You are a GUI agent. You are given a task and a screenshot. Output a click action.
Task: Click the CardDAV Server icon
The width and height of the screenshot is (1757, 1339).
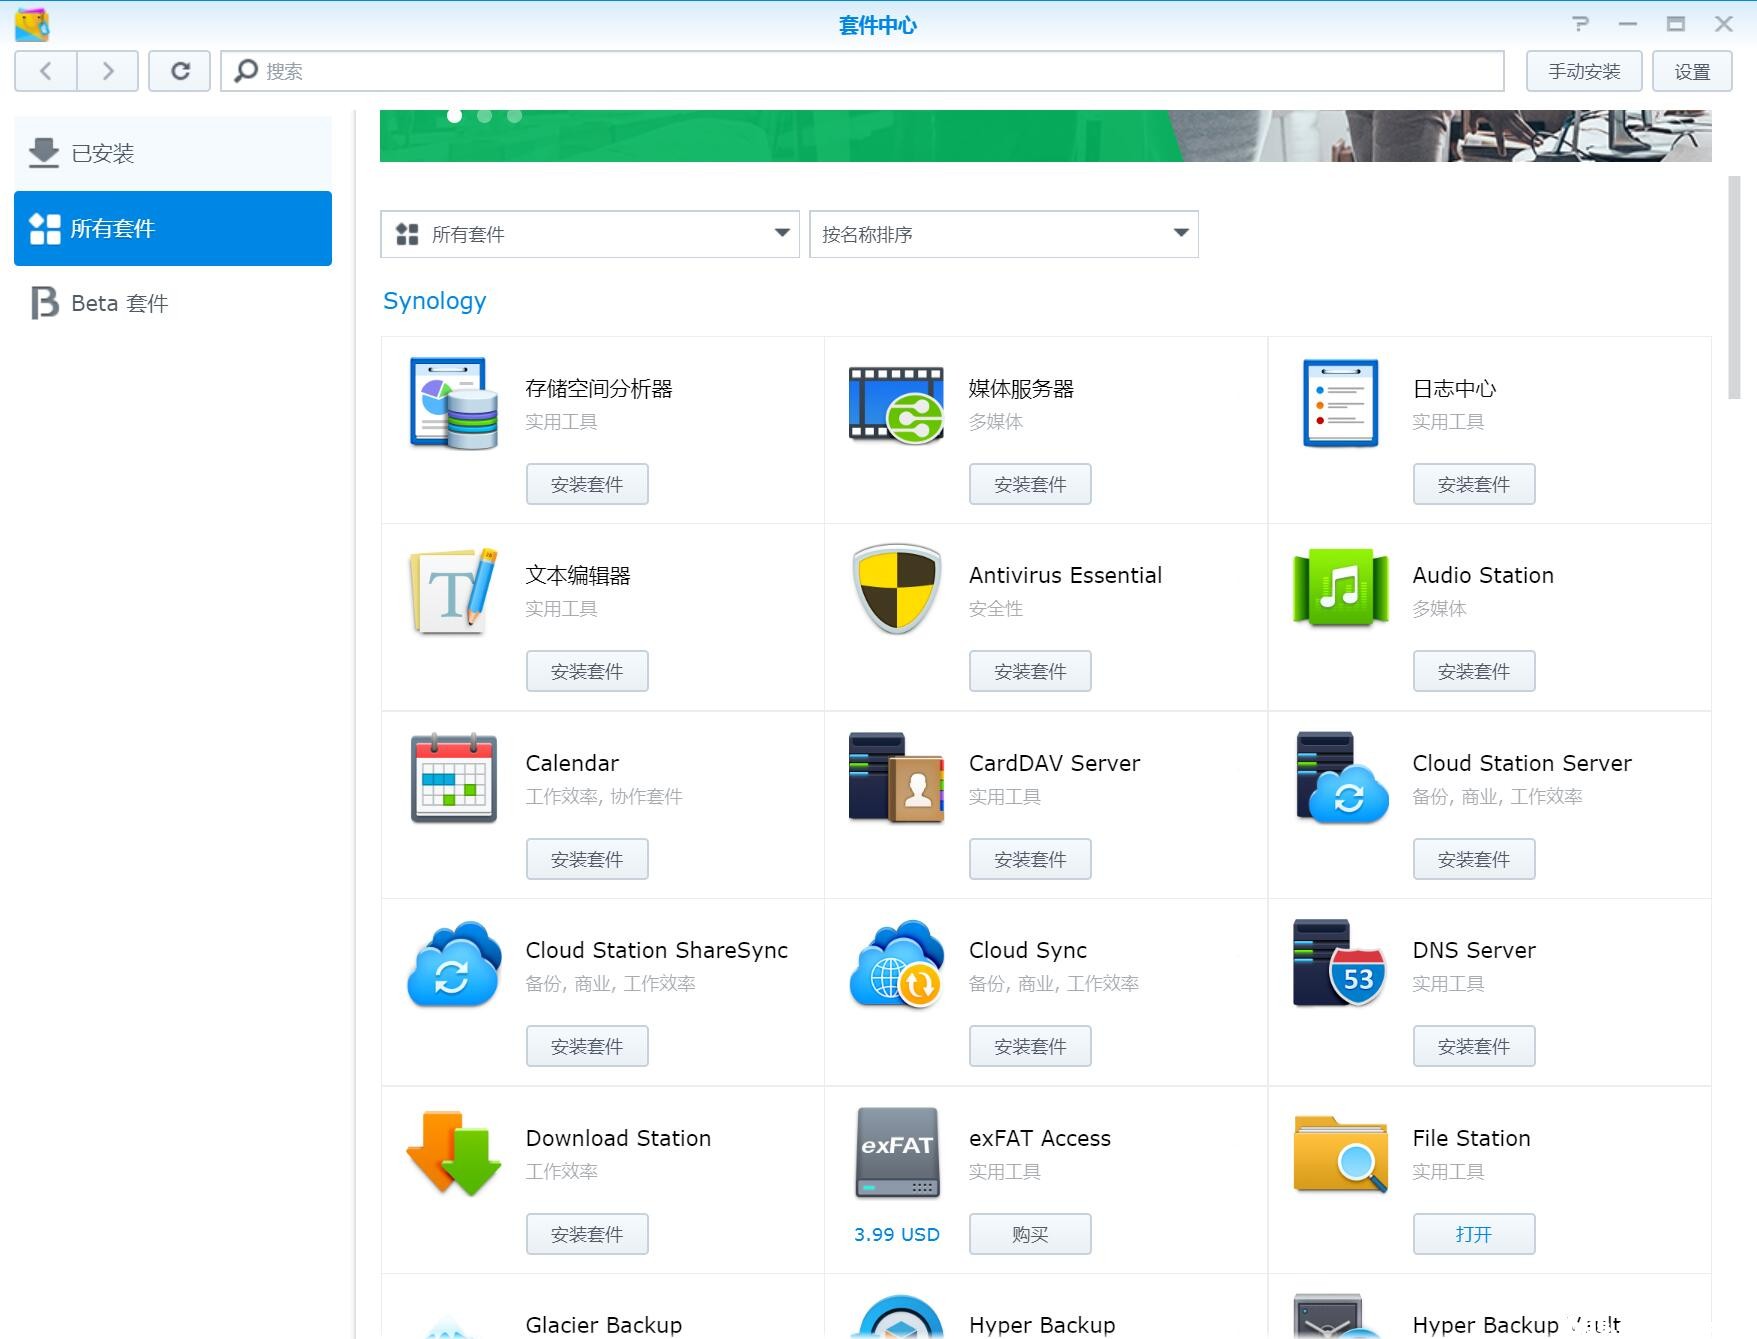[x=896, y=778]
